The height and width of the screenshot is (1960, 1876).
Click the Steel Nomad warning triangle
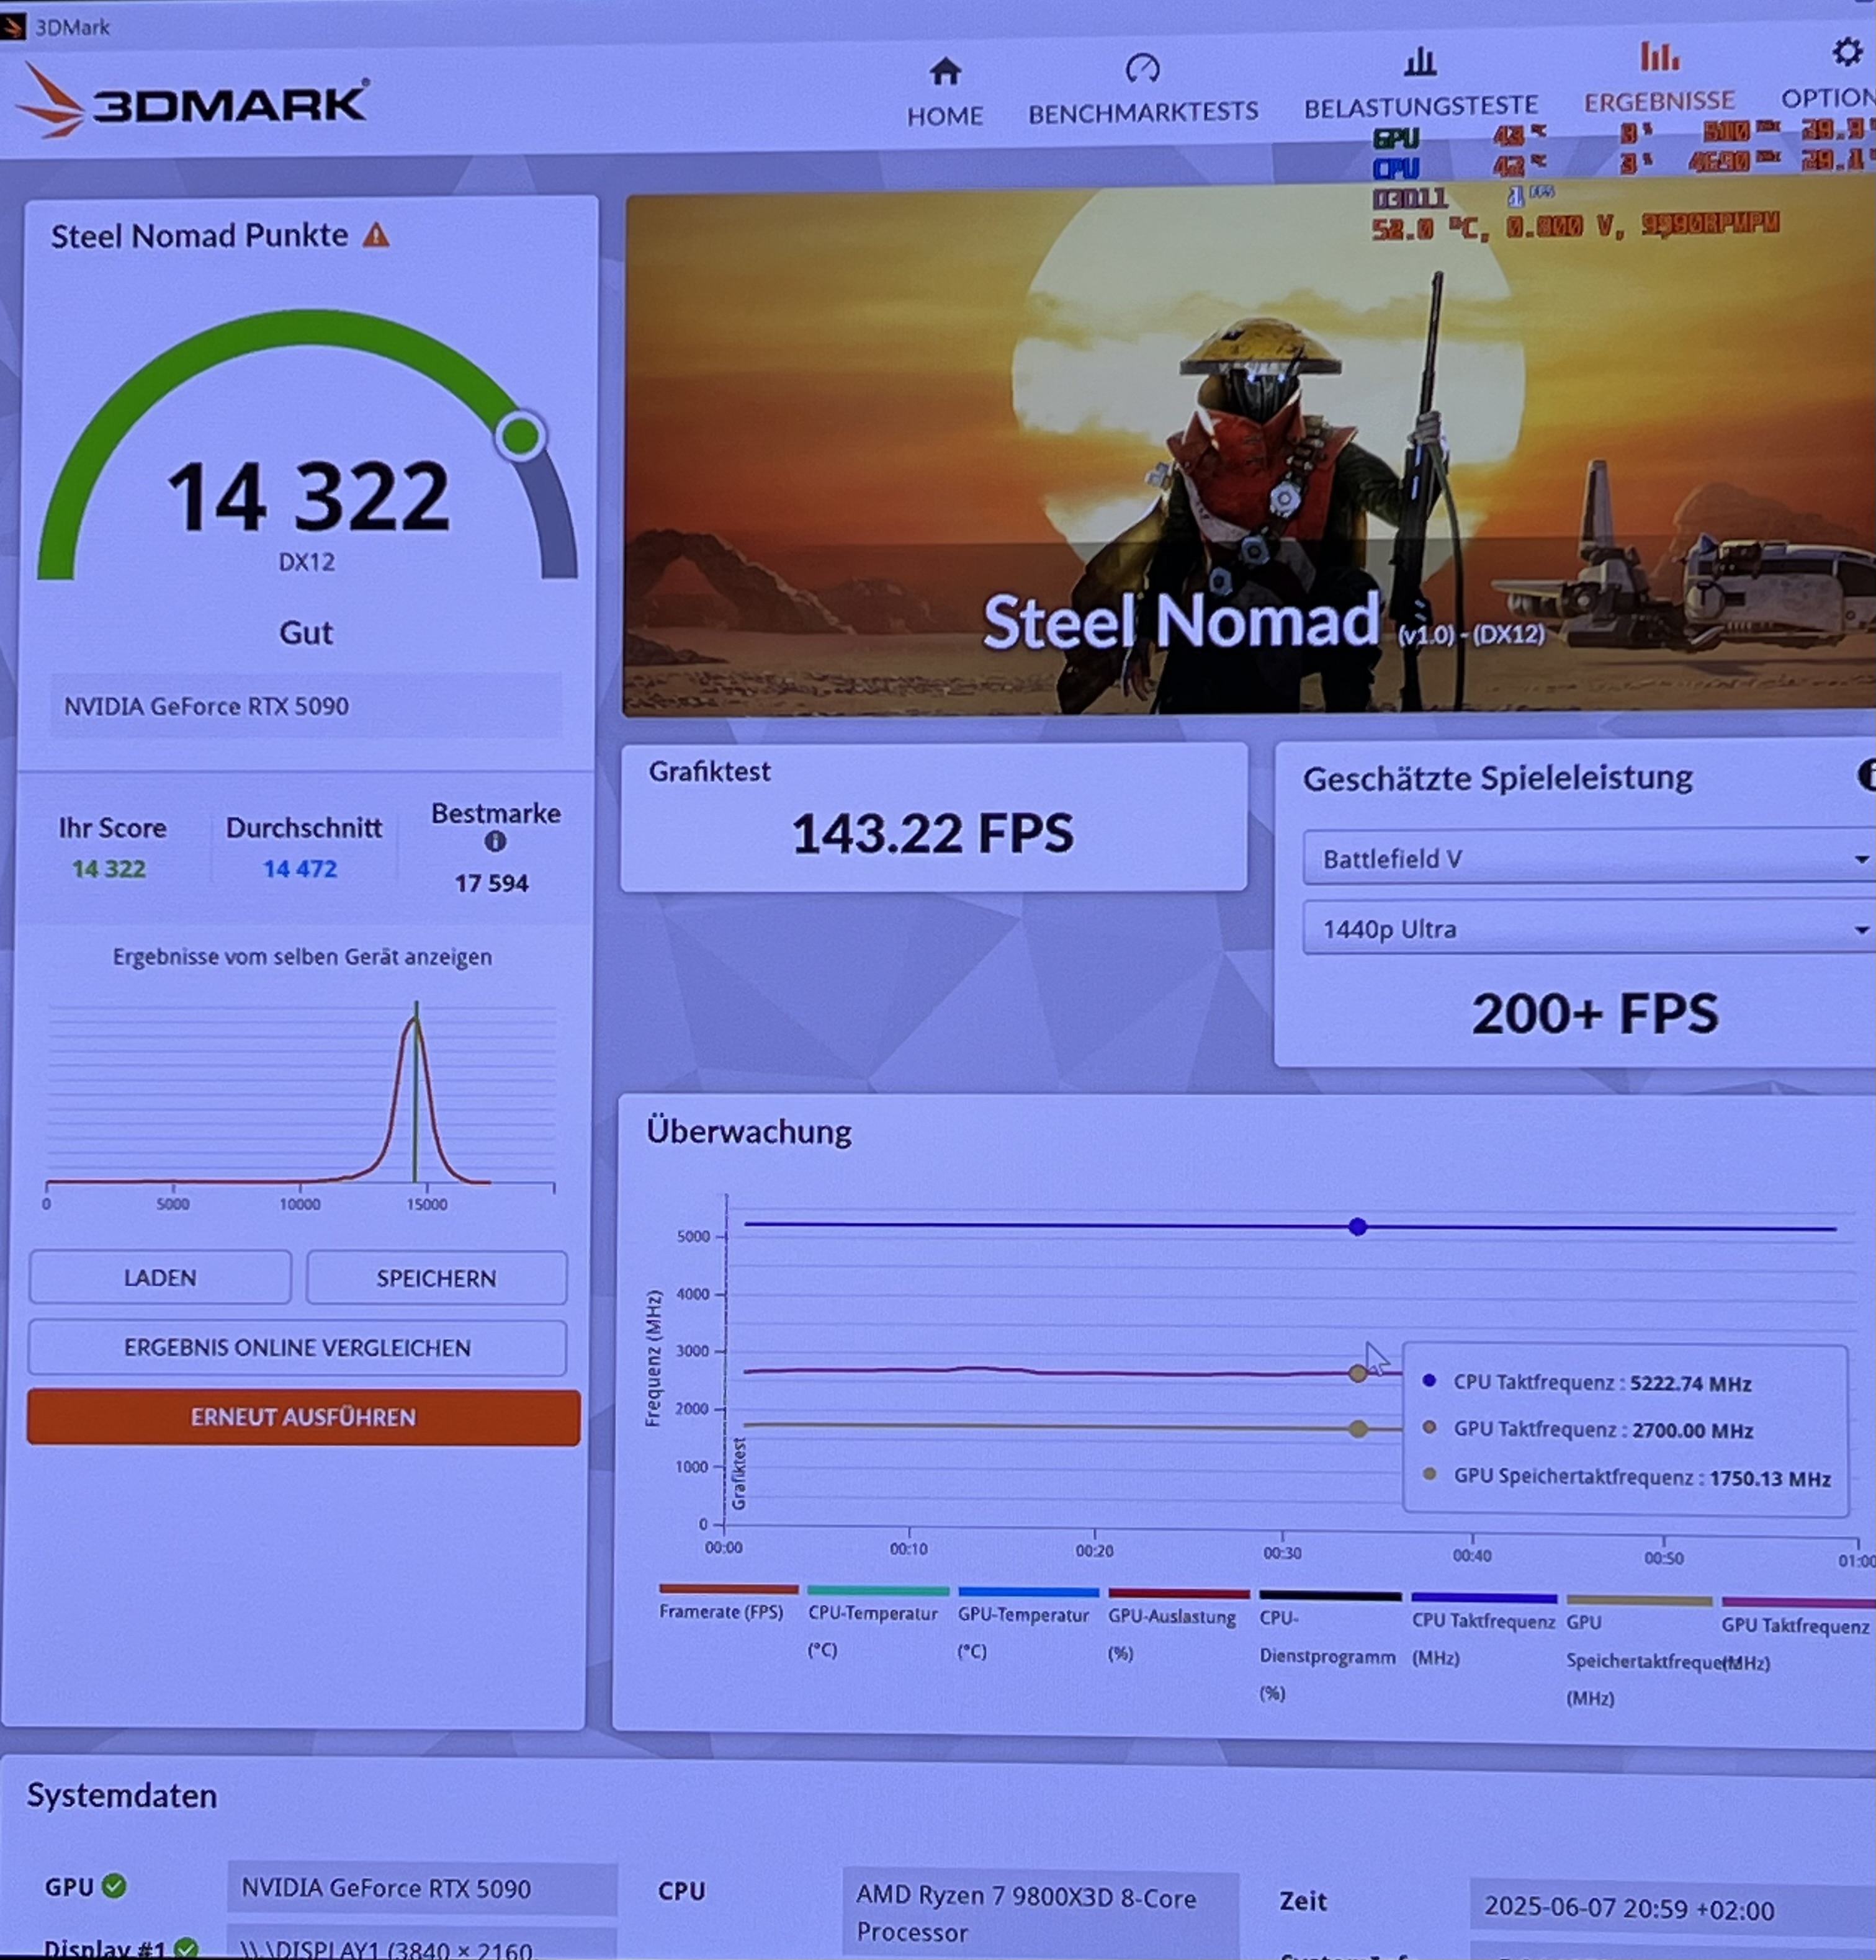tap(376, 235)
